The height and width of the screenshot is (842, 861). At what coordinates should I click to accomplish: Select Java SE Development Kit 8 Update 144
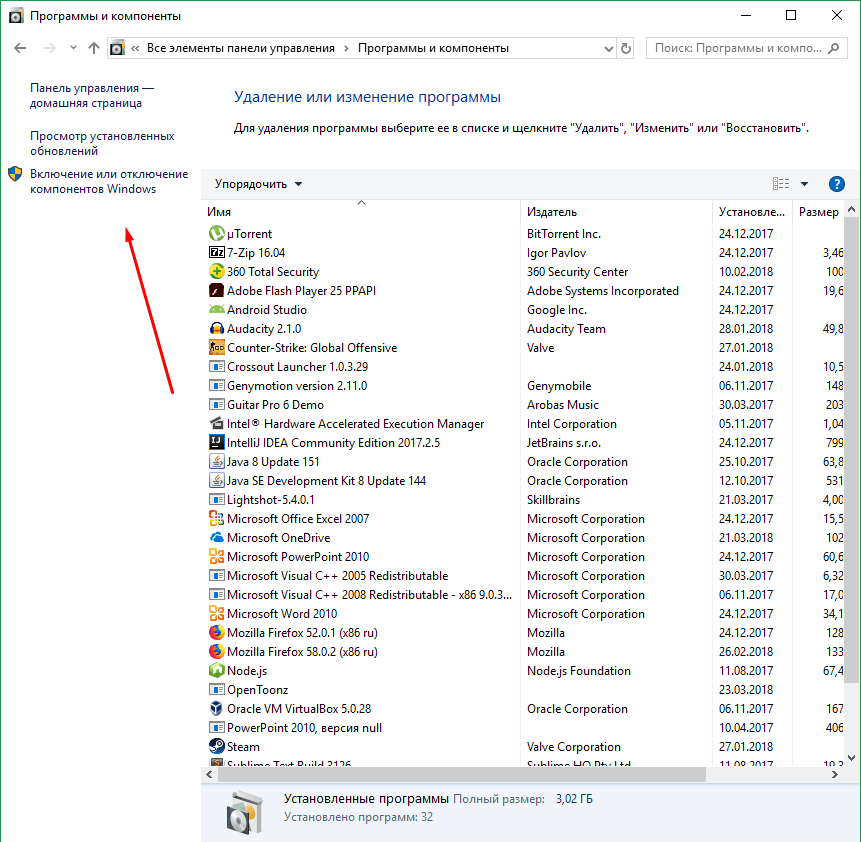(523, 481)
